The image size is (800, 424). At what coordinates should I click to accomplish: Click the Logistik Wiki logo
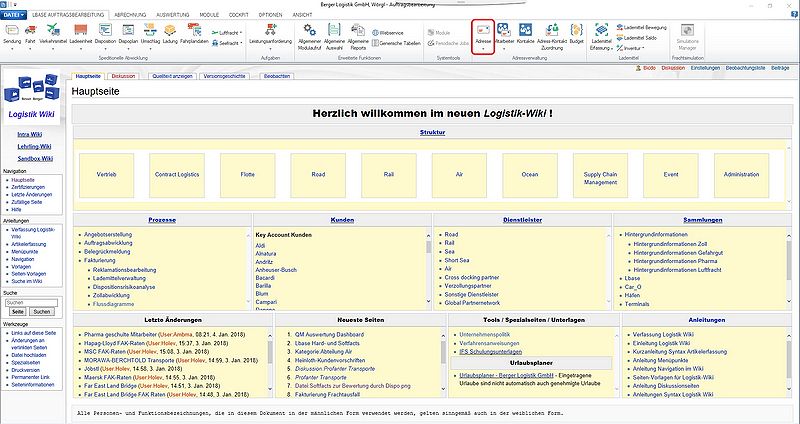pos(32,96)
